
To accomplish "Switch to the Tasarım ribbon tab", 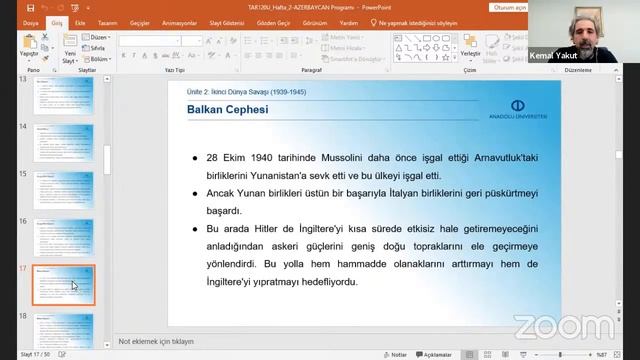I will pos(107,23).
